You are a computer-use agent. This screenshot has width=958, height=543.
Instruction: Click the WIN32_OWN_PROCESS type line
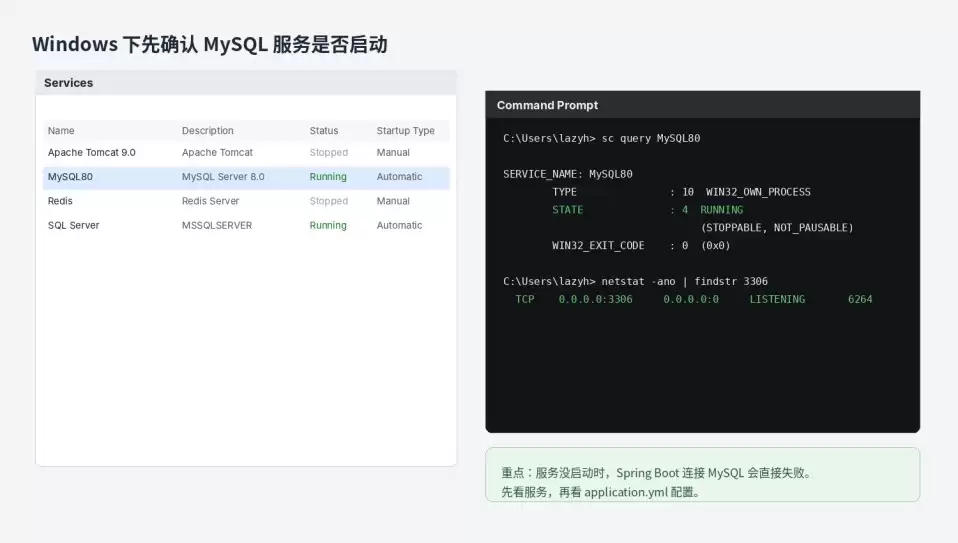[681, 192]
